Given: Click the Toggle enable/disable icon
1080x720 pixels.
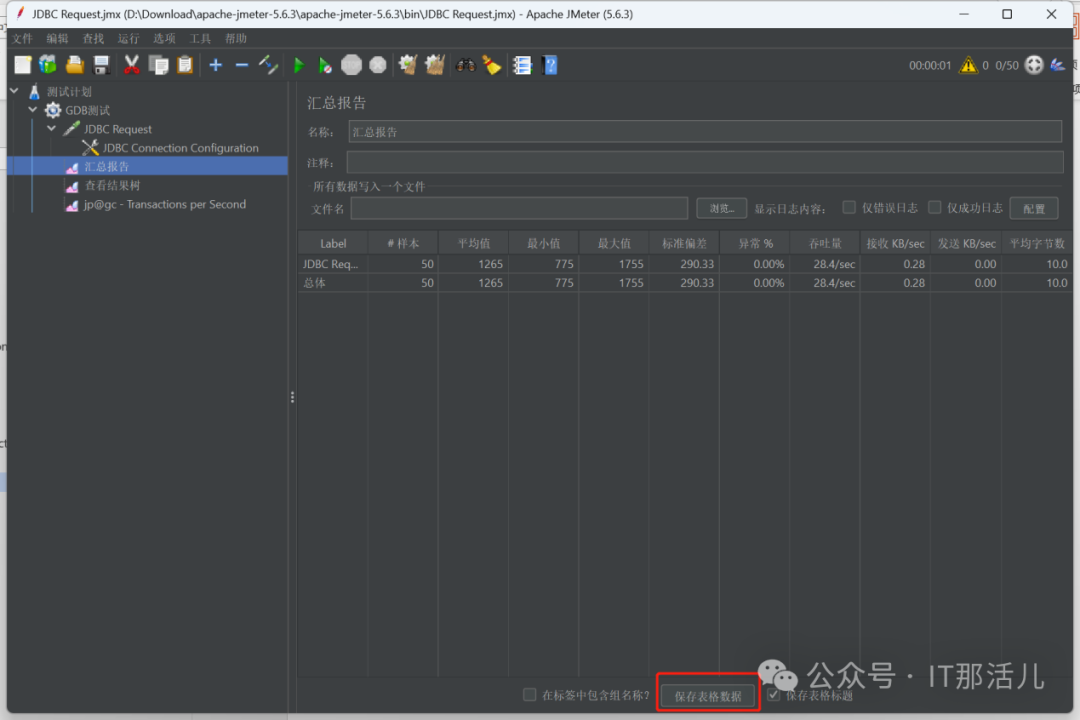Looking at the screenshot, I should pyautogui.click(x=268, y=65).
